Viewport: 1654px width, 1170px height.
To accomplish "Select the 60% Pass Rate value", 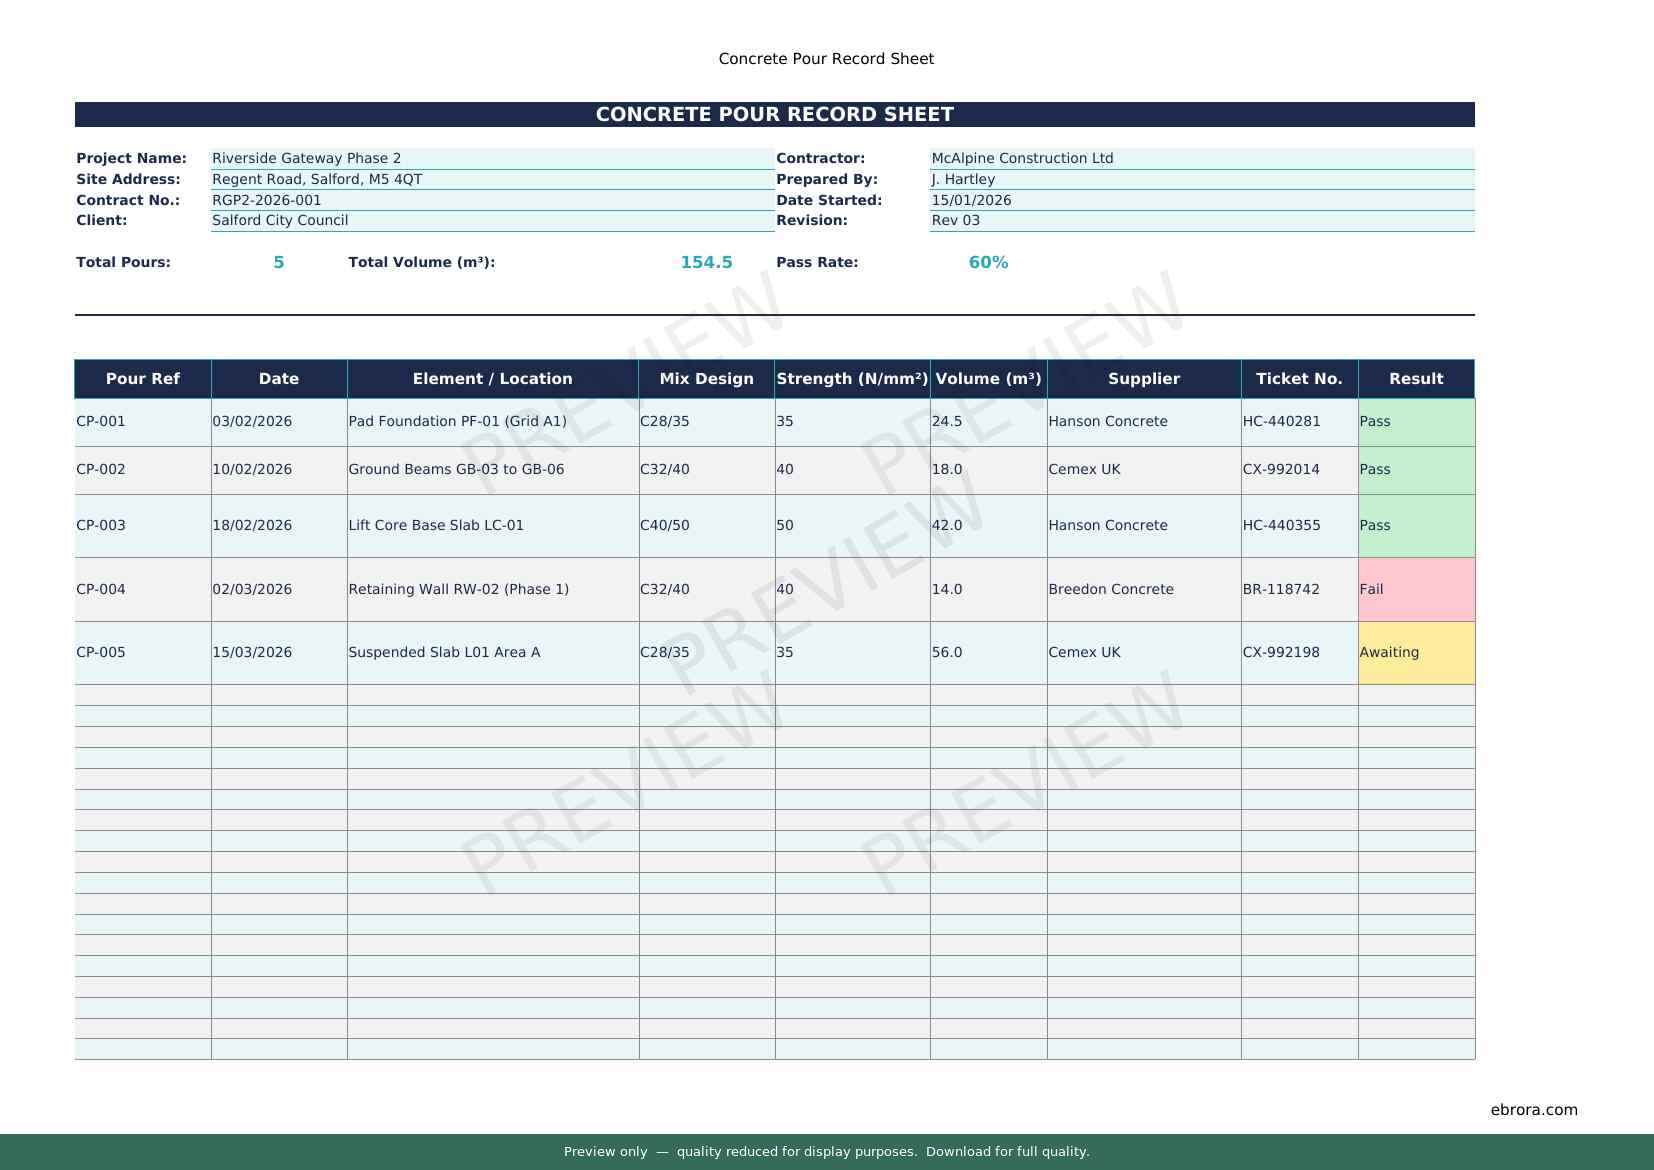I will coord(988,262).
